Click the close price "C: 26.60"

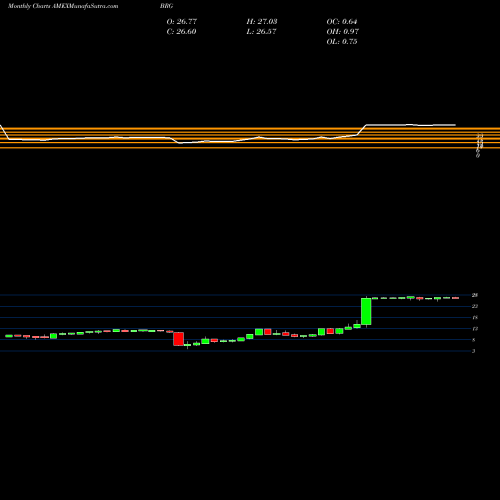pos(181,31)
